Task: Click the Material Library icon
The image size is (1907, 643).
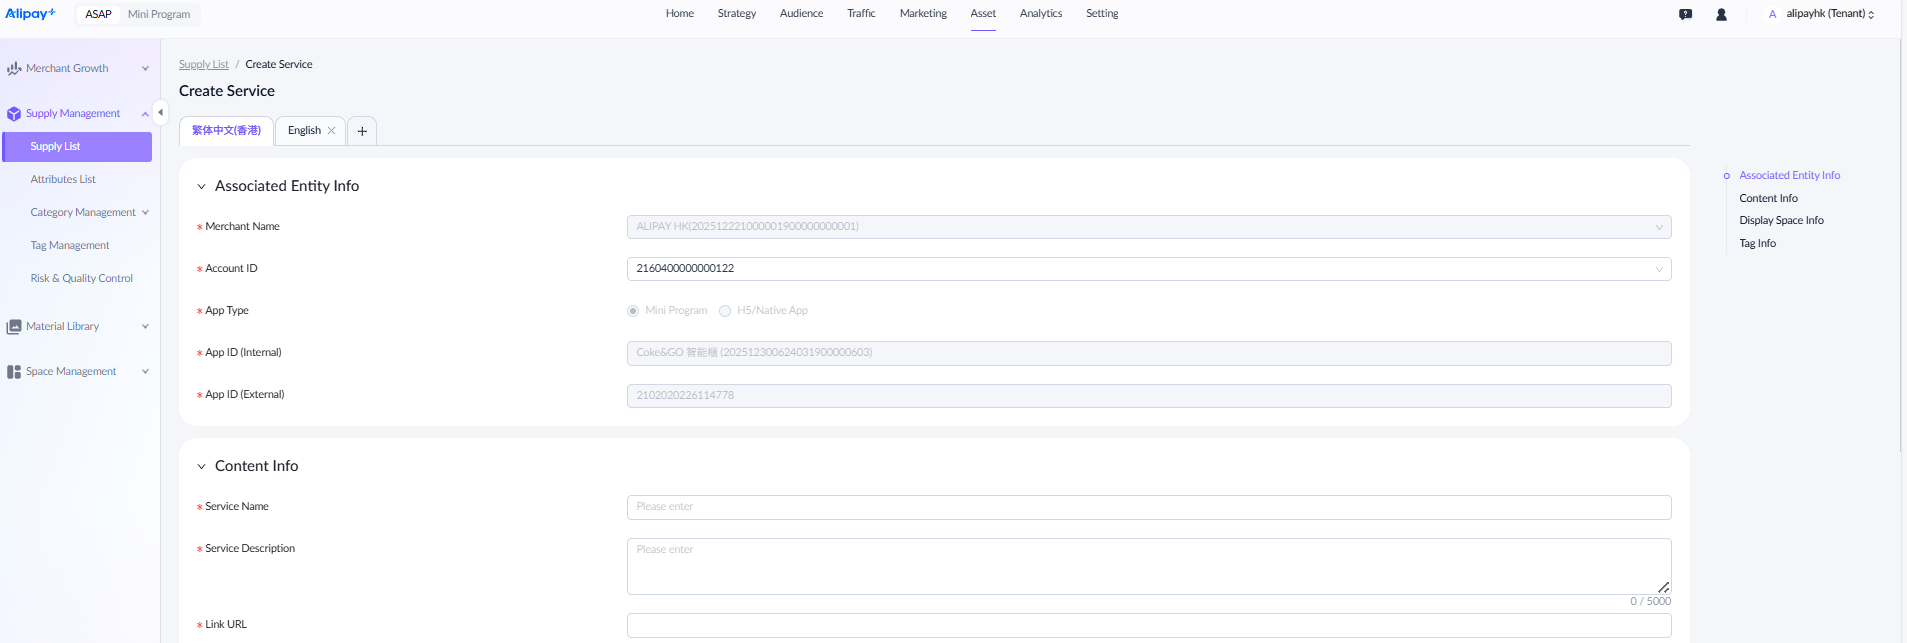Action: click(14, 327)
